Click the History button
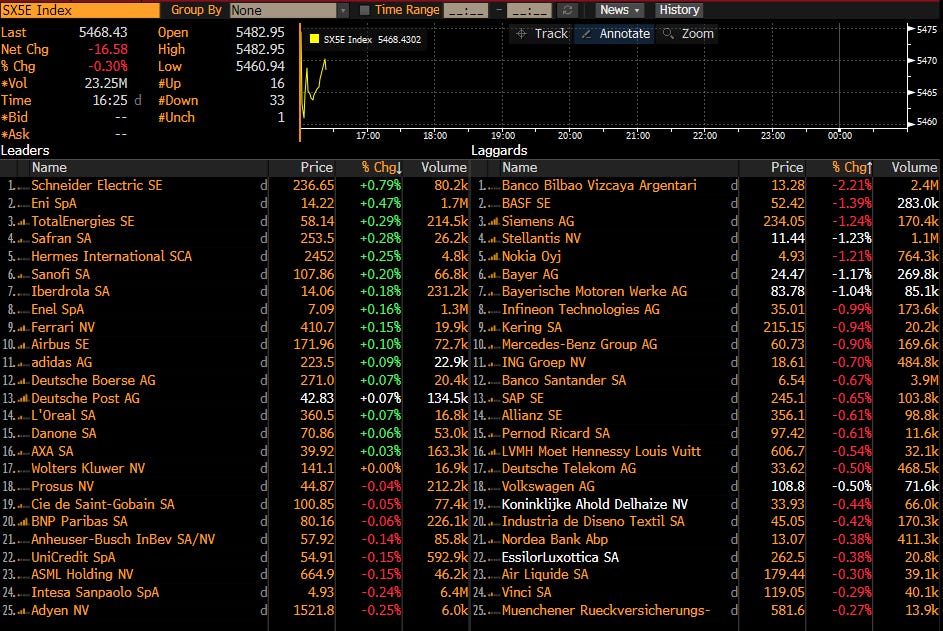943x631 pixels. (x=679, y=10)
